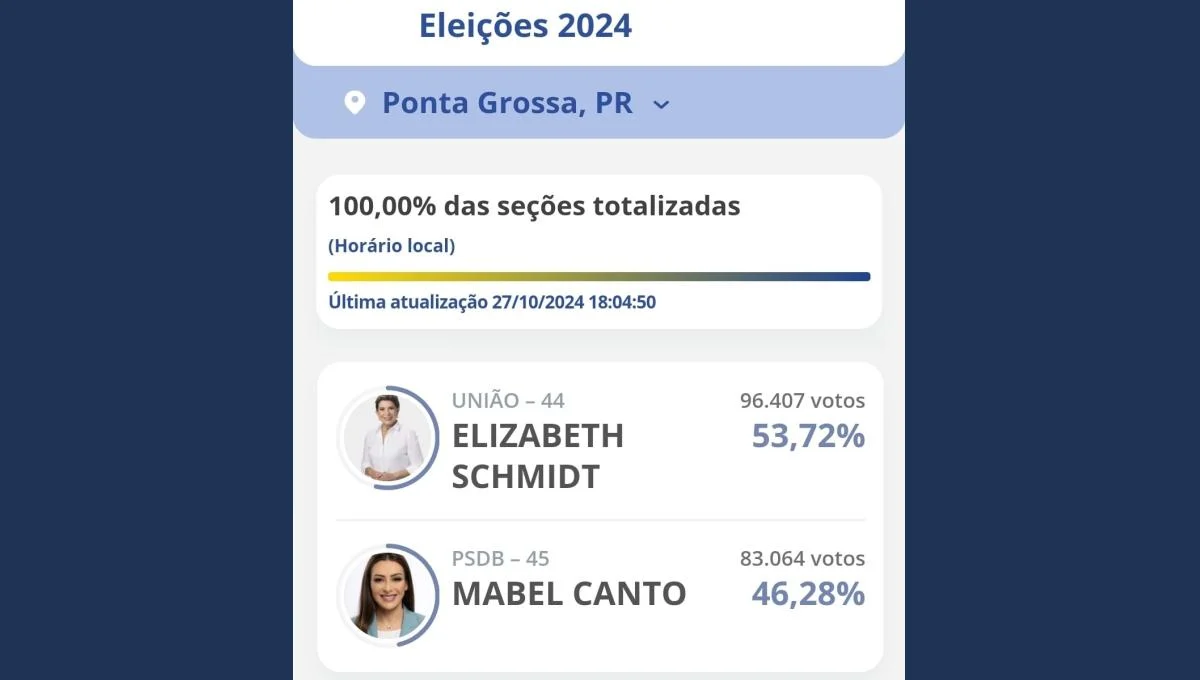Click the ELIZABETH SCHMIDT candidate name
The width and height of the screenshot is (1200, 680).
click(537, 456)
